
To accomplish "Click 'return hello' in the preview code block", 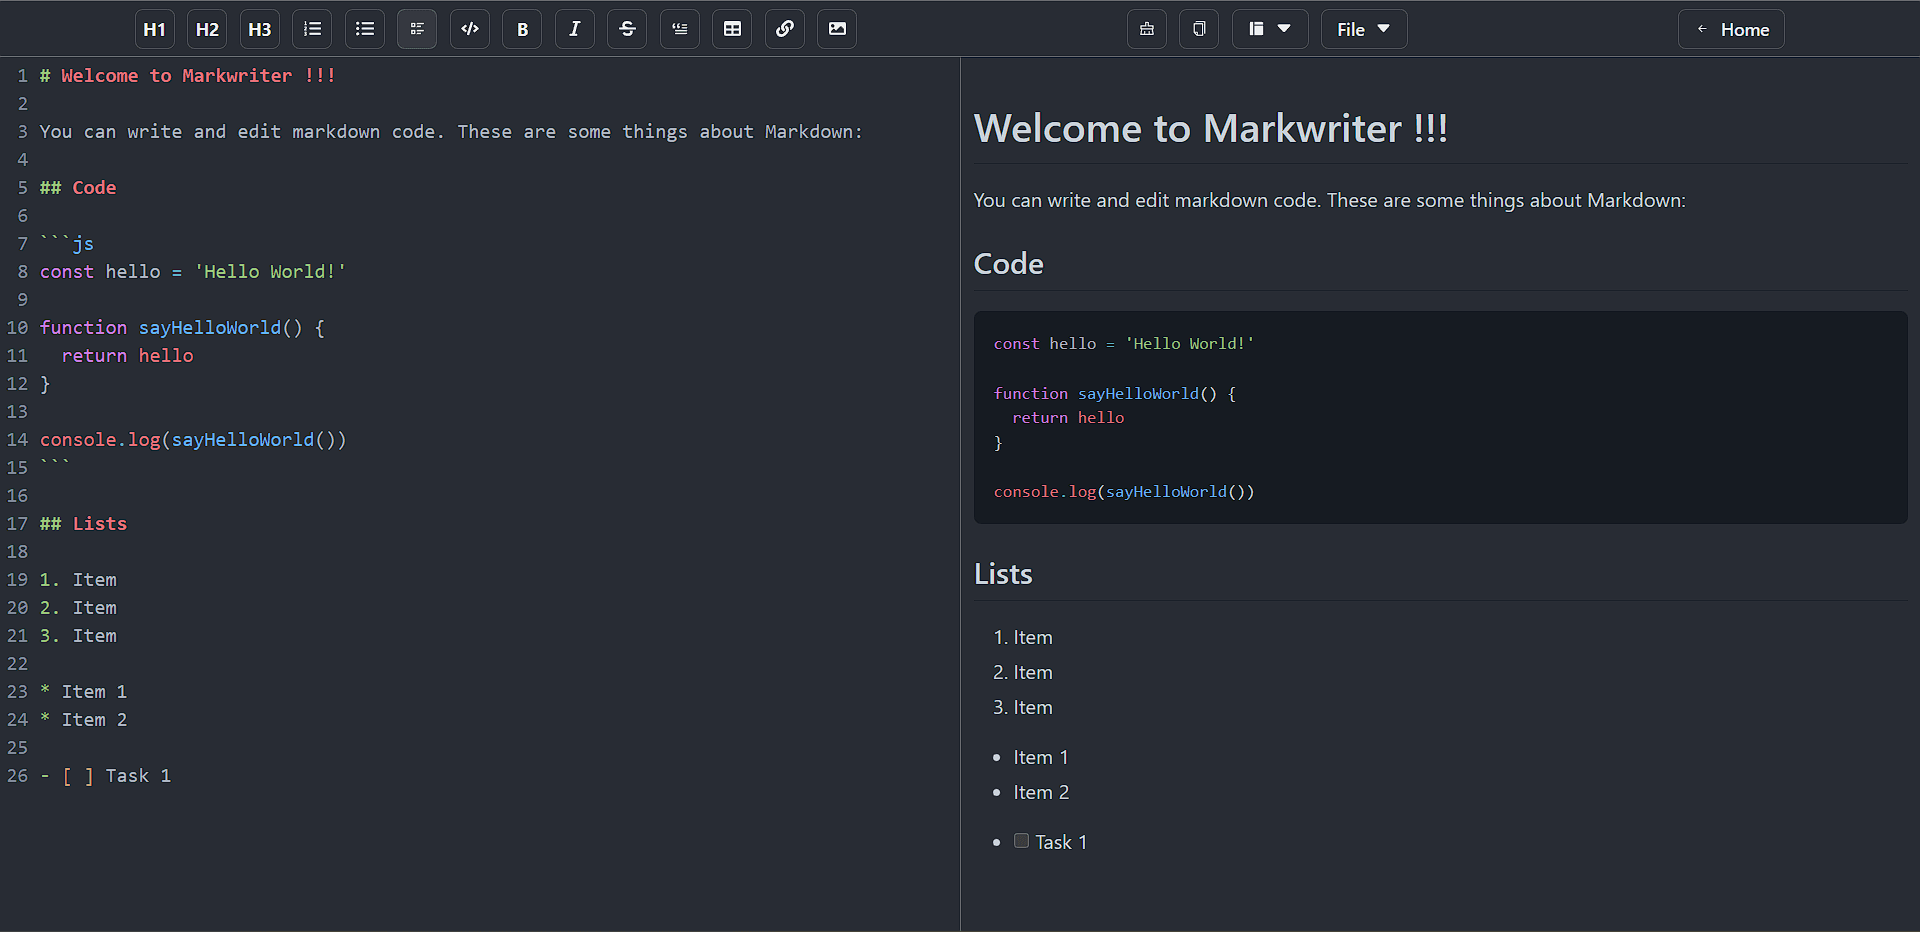I will [x=1068, y=418].
